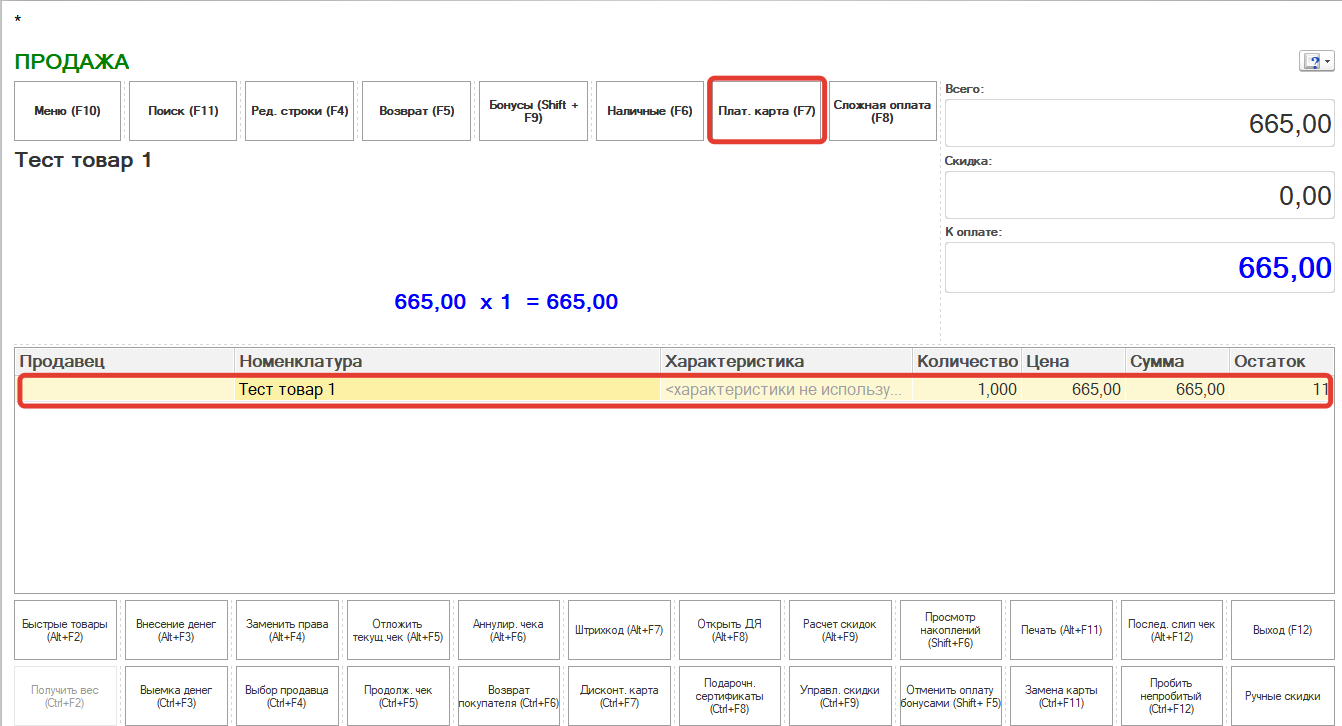Open the help icon dropdown
The image size is (1342, 726).
1316,62
